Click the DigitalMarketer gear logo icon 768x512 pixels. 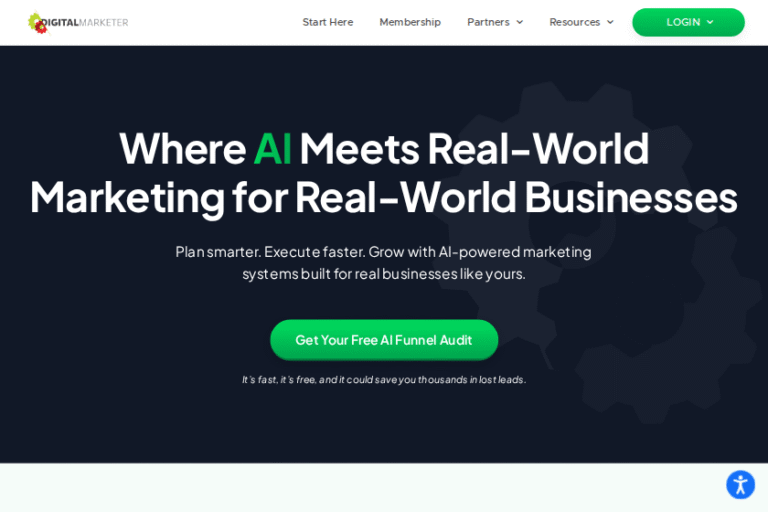[x=38, y=23]
